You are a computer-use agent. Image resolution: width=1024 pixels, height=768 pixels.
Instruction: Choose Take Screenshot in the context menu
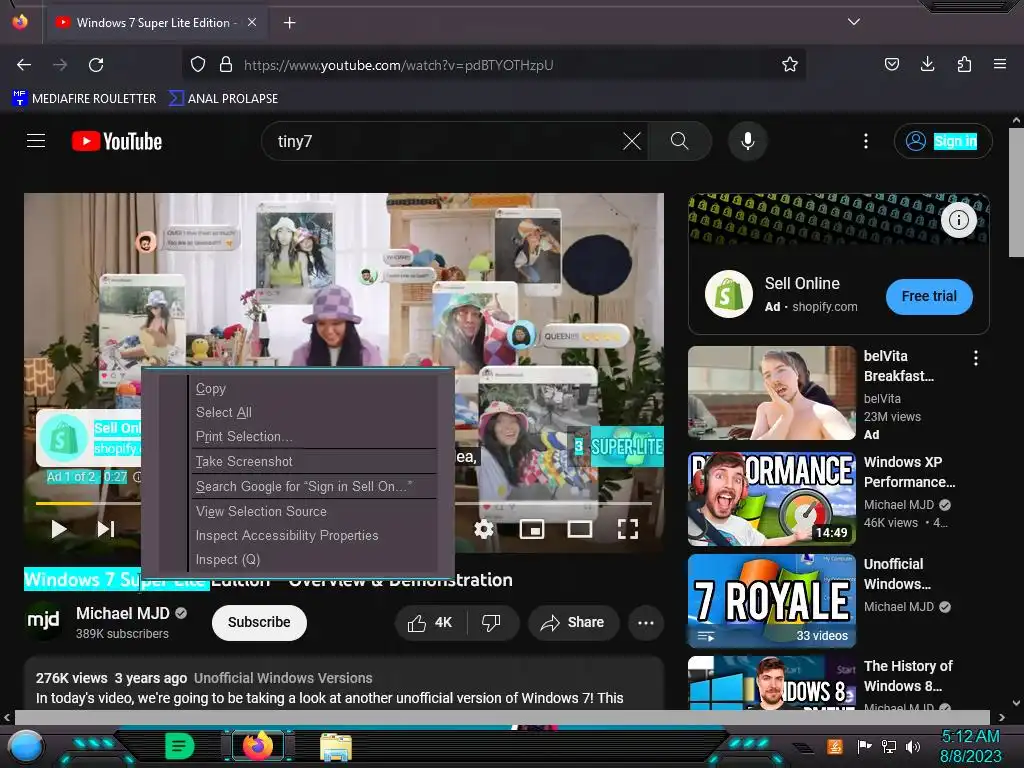coord(315,461)
